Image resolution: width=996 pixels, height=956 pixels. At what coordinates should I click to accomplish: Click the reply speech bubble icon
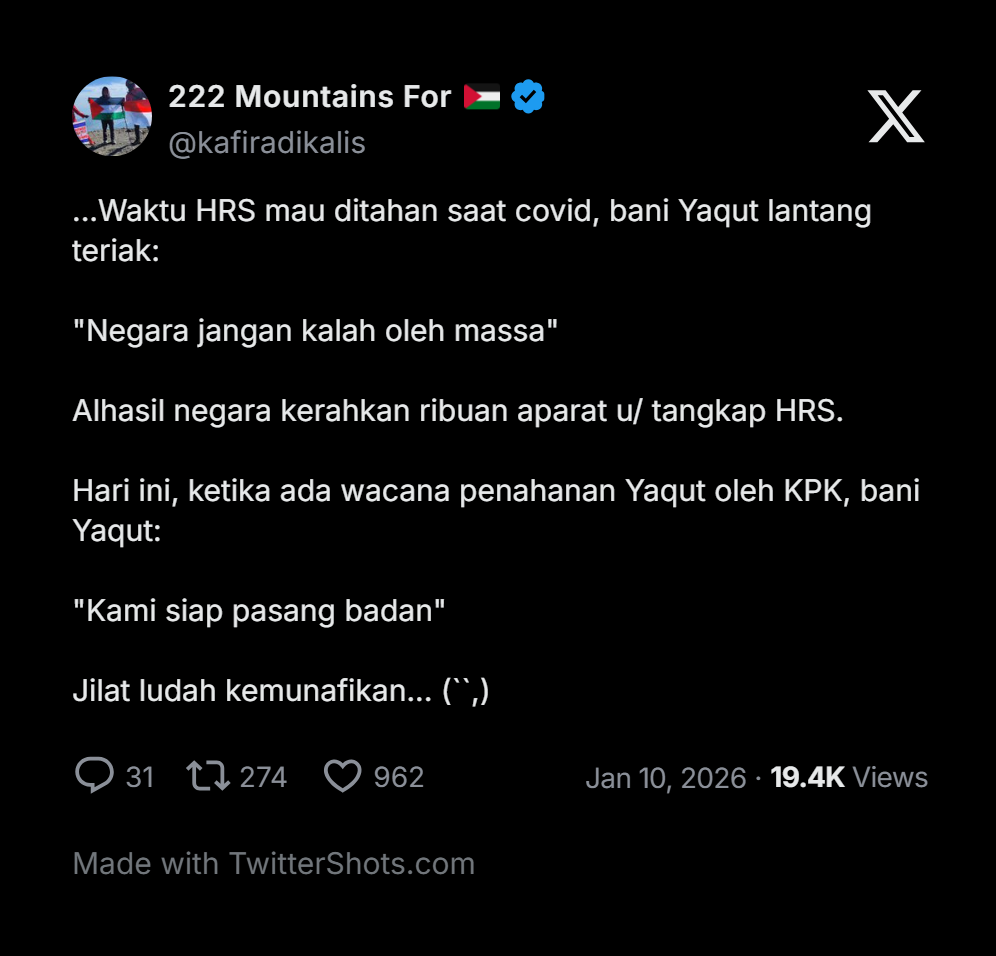pyautogui.click(x=95, y=776)
